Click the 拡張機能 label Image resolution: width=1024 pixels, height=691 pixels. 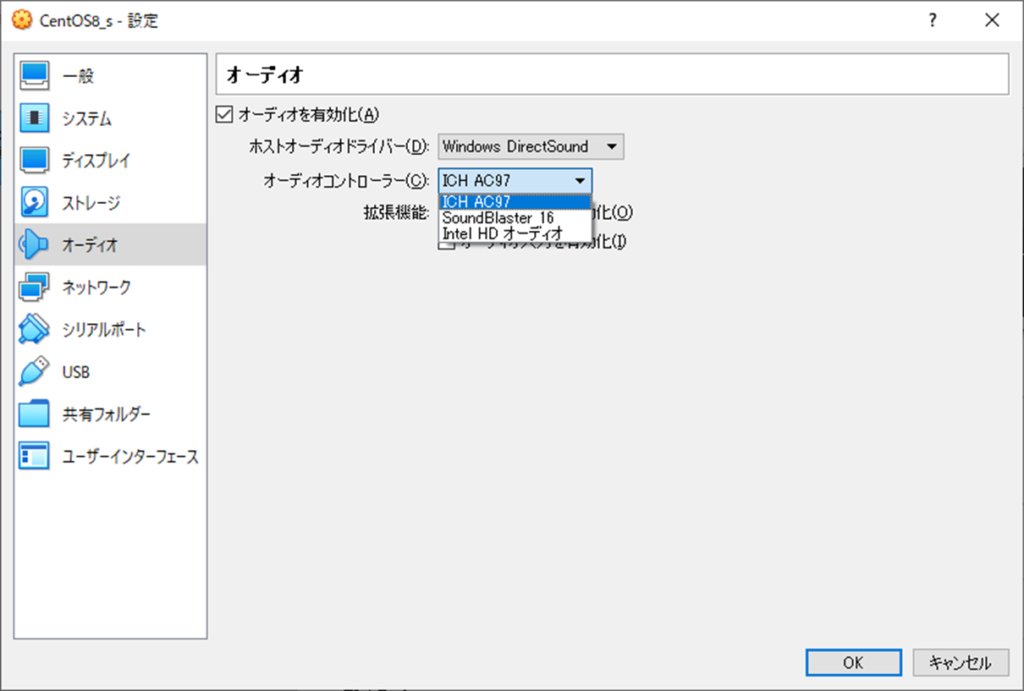pos(396,212)
